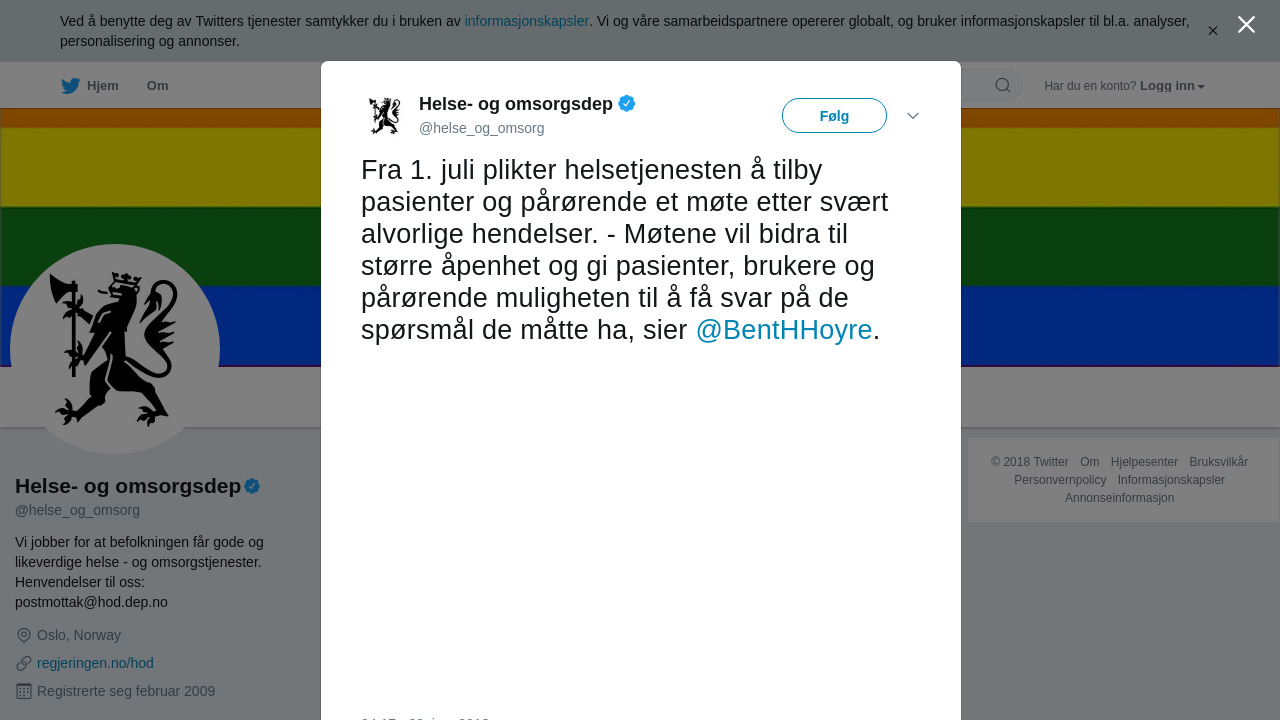1280x720 pixels.
Task: Click the verified badge in tweet header
Action: [627, 103]
